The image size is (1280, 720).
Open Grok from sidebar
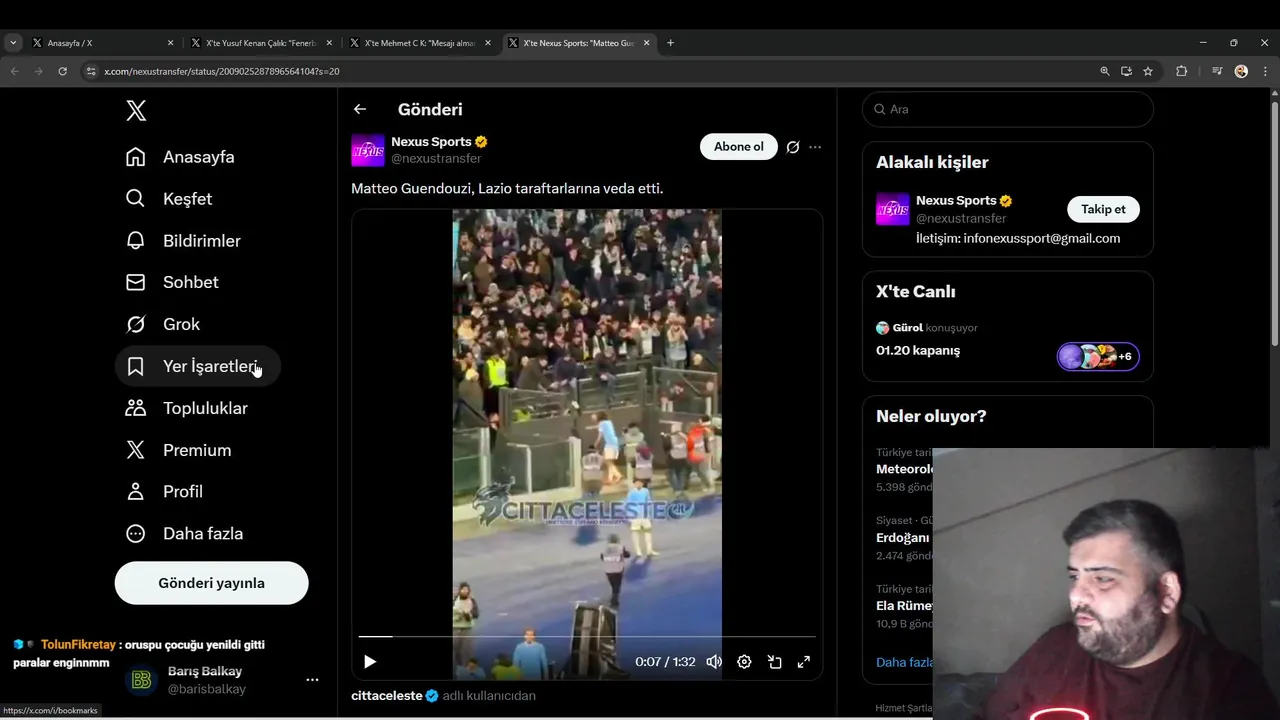point(163,325)
